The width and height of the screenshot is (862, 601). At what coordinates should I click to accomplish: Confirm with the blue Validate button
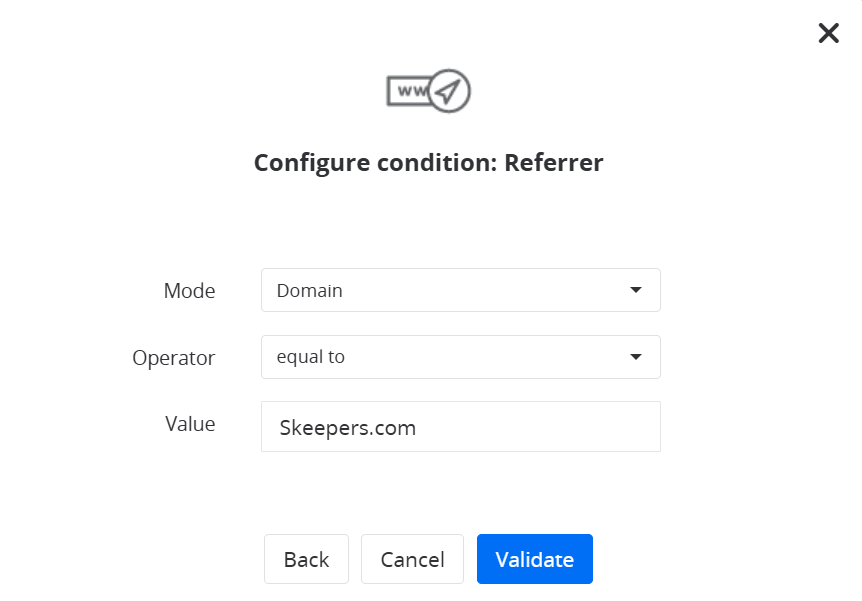(535, 559)
